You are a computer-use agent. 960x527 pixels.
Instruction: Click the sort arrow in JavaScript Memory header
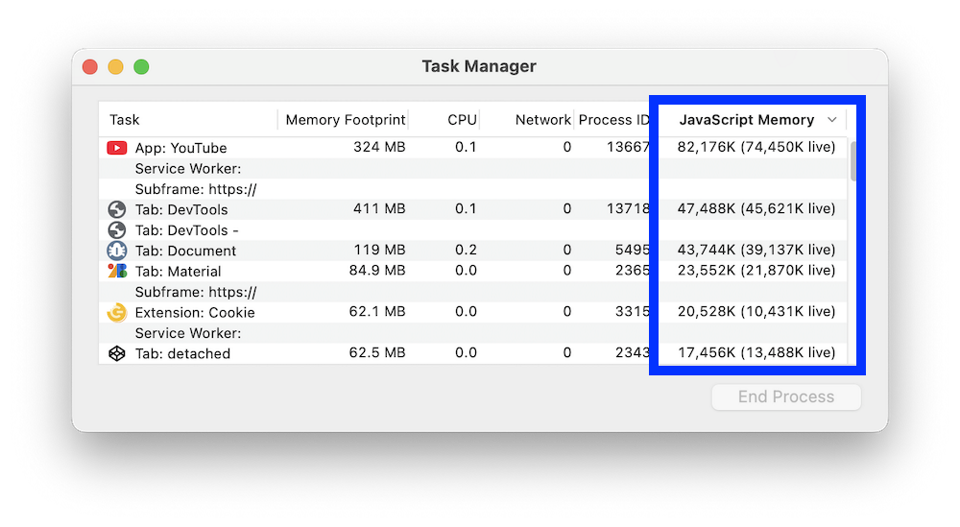pyautogui.click(x=832, y=120)
